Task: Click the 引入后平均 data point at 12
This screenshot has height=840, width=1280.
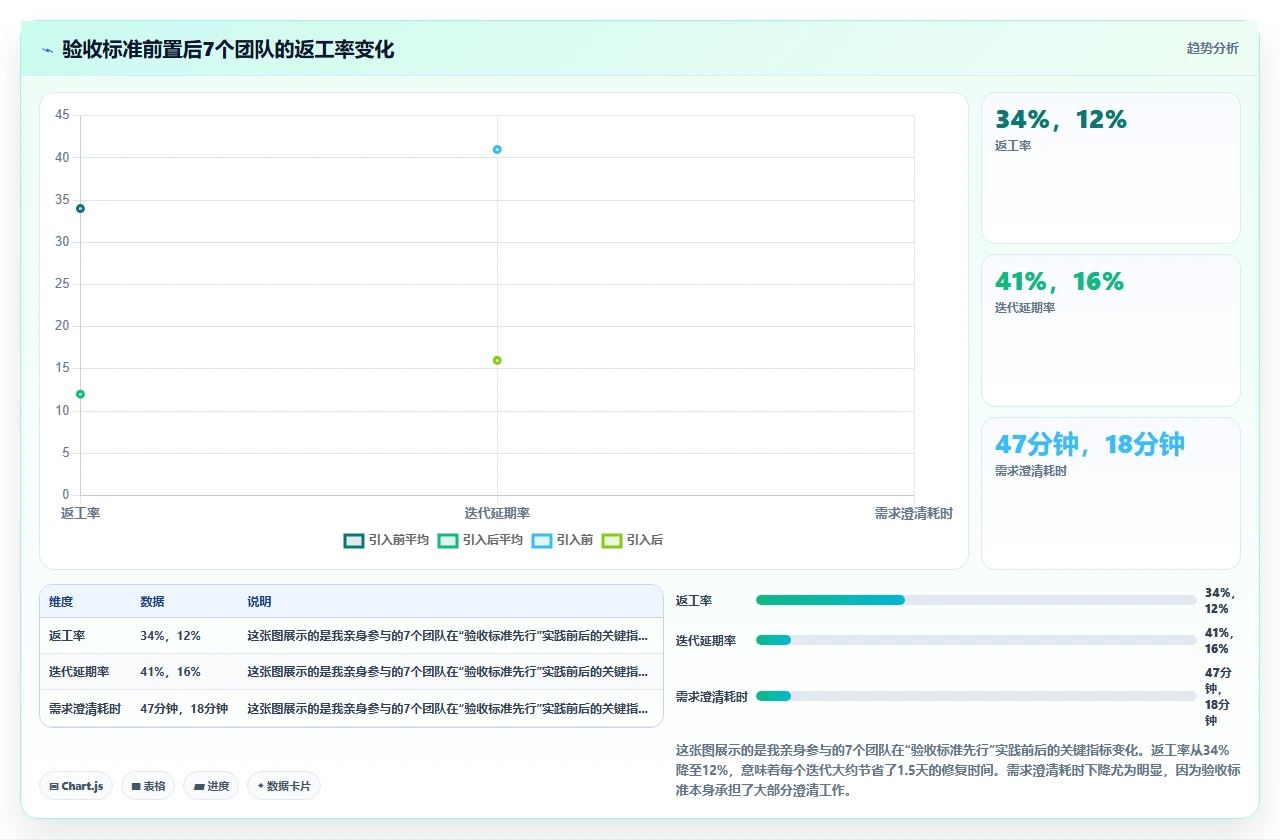Action: coord(80,394)
